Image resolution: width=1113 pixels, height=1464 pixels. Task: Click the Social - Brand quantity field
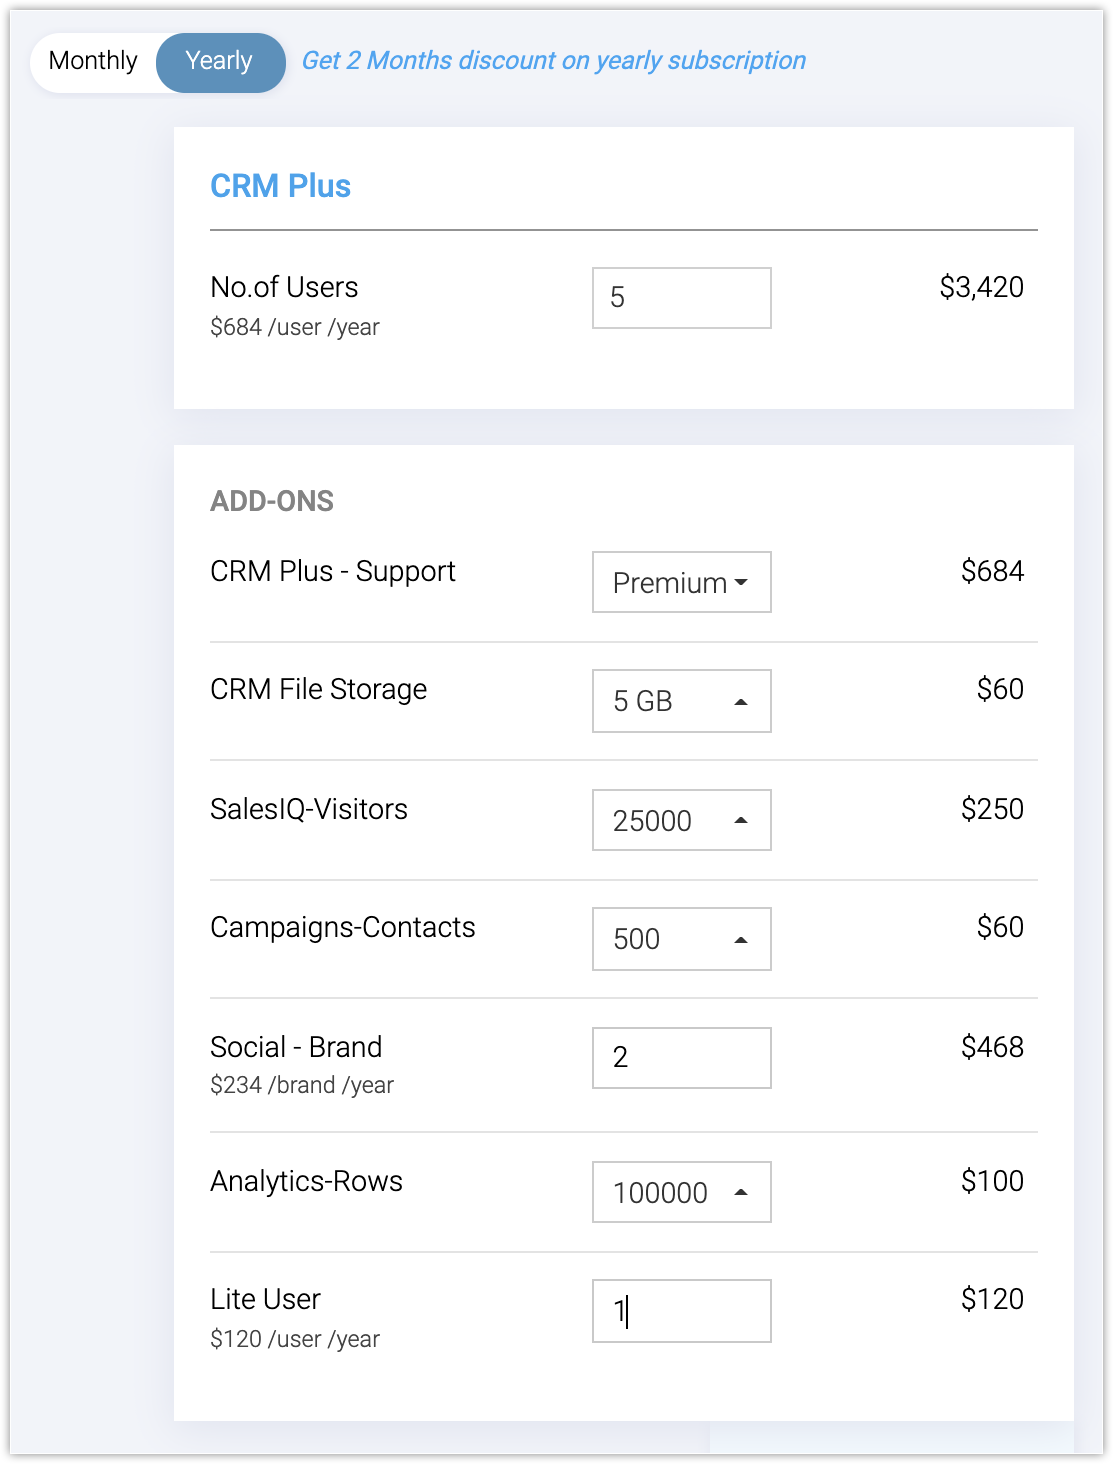pos(681,1058)
